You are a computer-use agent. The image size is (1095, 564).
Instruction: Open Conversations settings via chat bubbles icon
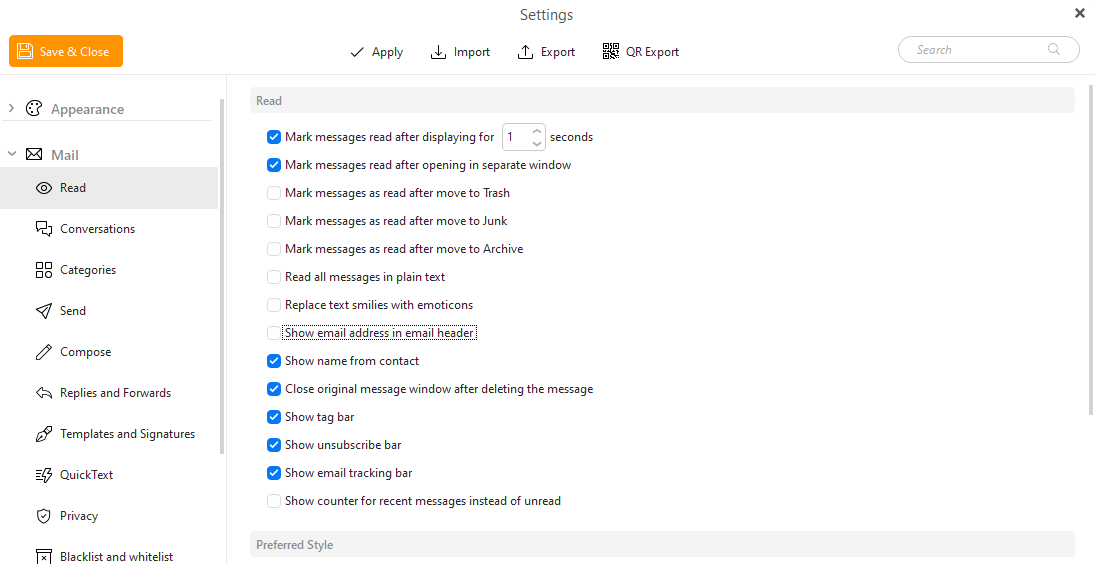(44, 229)
